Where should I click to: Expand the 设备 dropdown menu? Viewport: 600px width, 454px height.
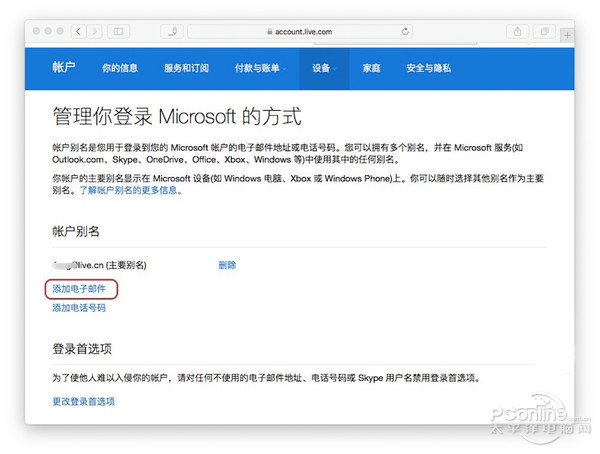click(324, 68)
